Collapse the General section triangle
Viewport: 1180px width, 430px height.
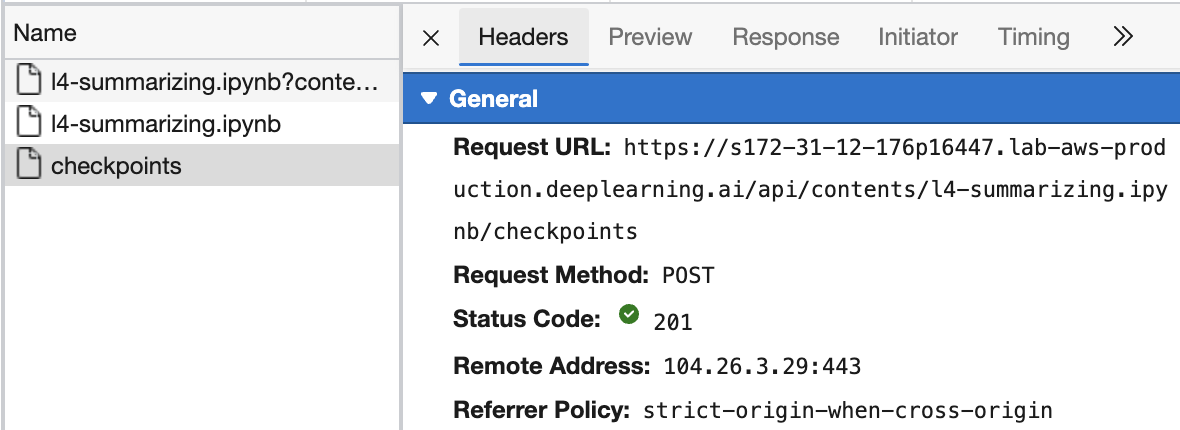[x=429, y=99]
